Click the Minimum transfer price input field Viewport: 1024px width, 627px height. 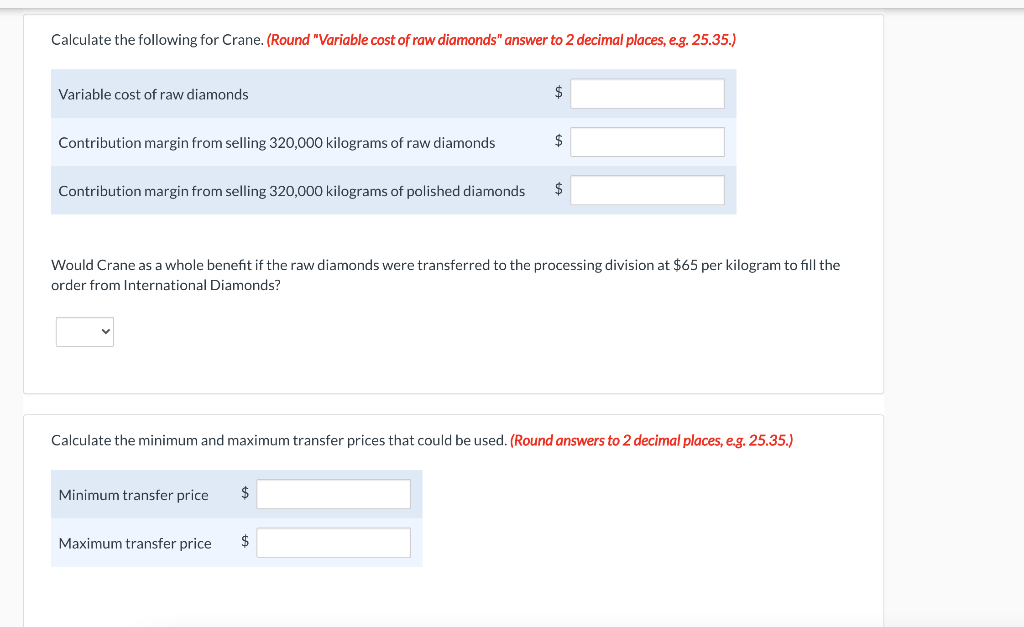333,494
